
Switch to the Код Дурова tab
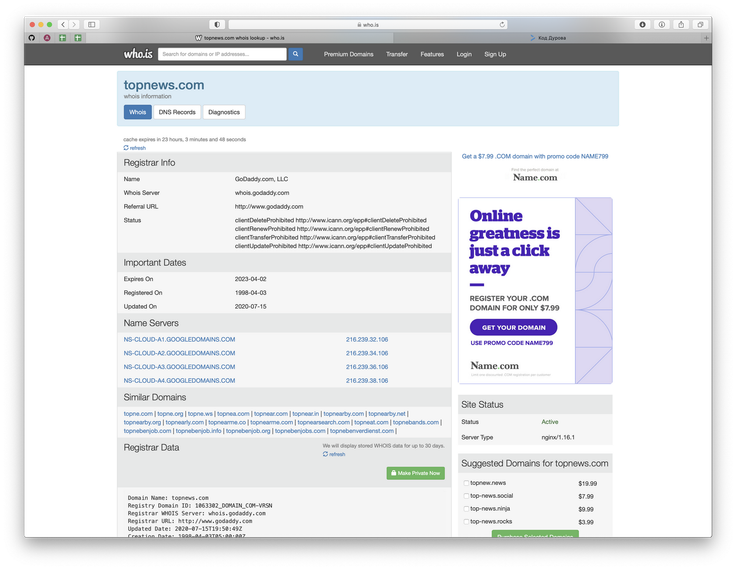click(548, 38)
